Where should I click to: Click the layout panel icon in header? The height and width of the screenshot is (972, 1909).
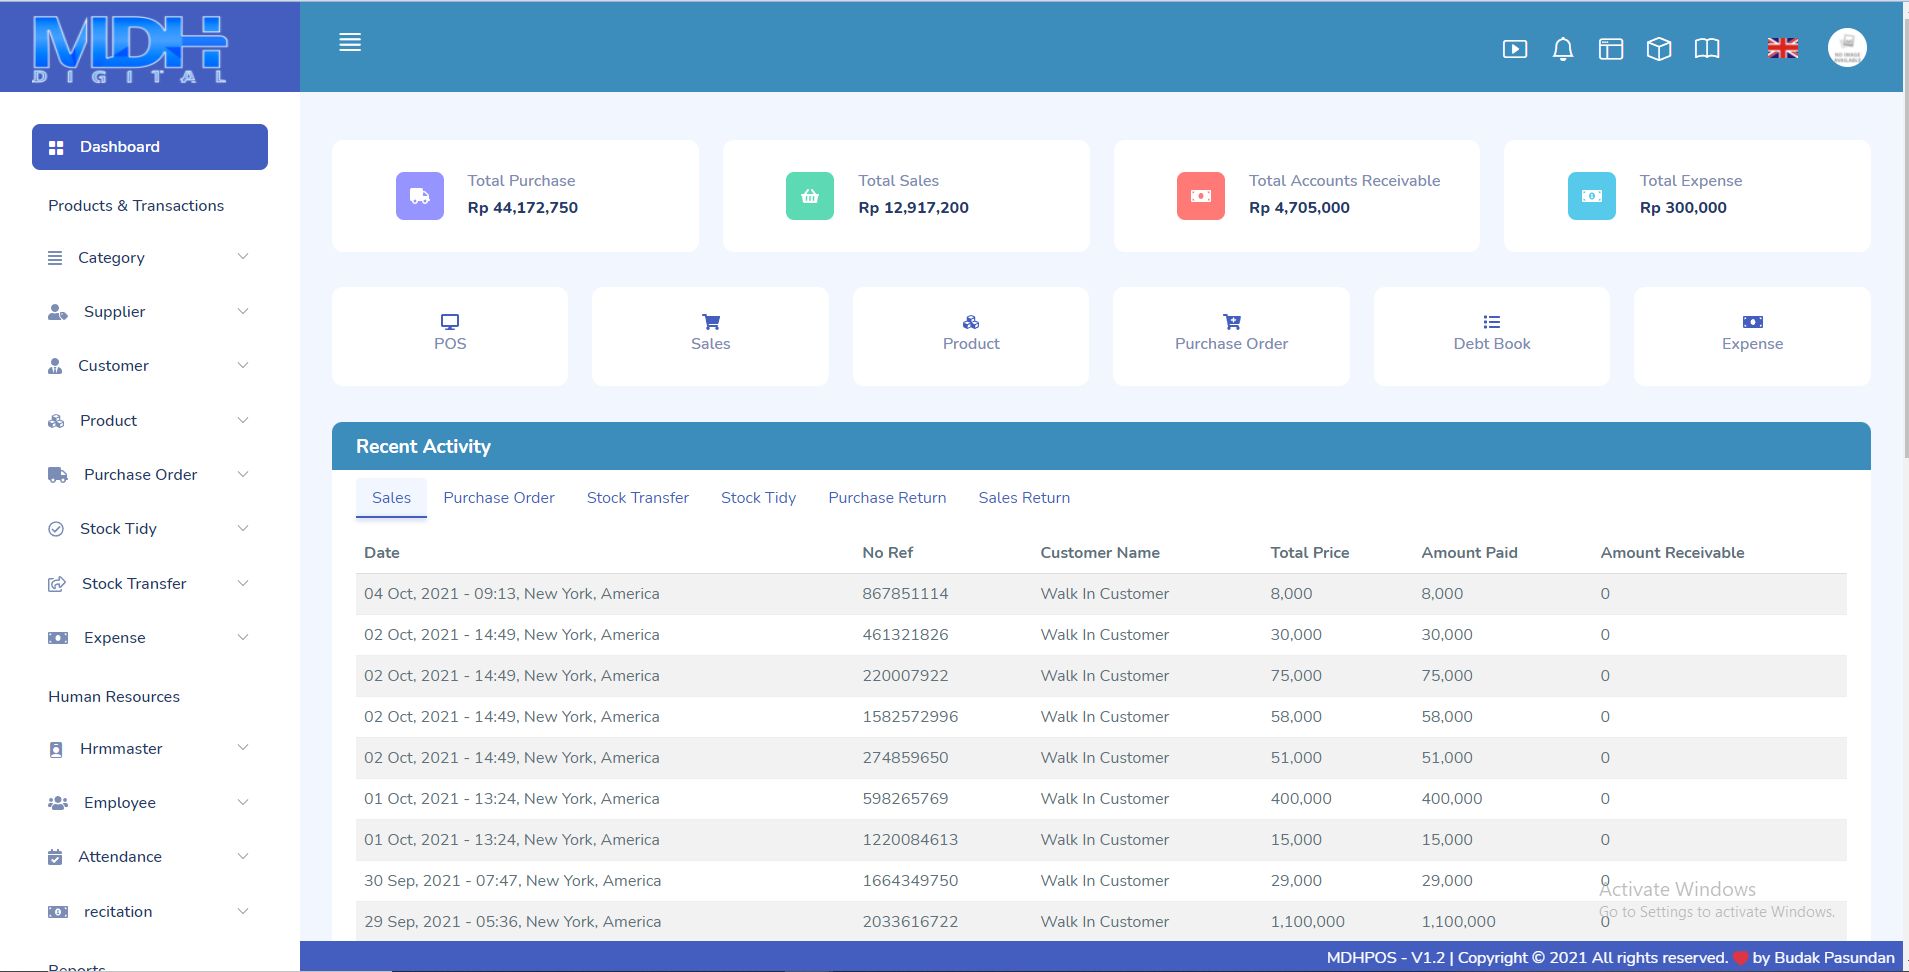(x=1610, y=49)
